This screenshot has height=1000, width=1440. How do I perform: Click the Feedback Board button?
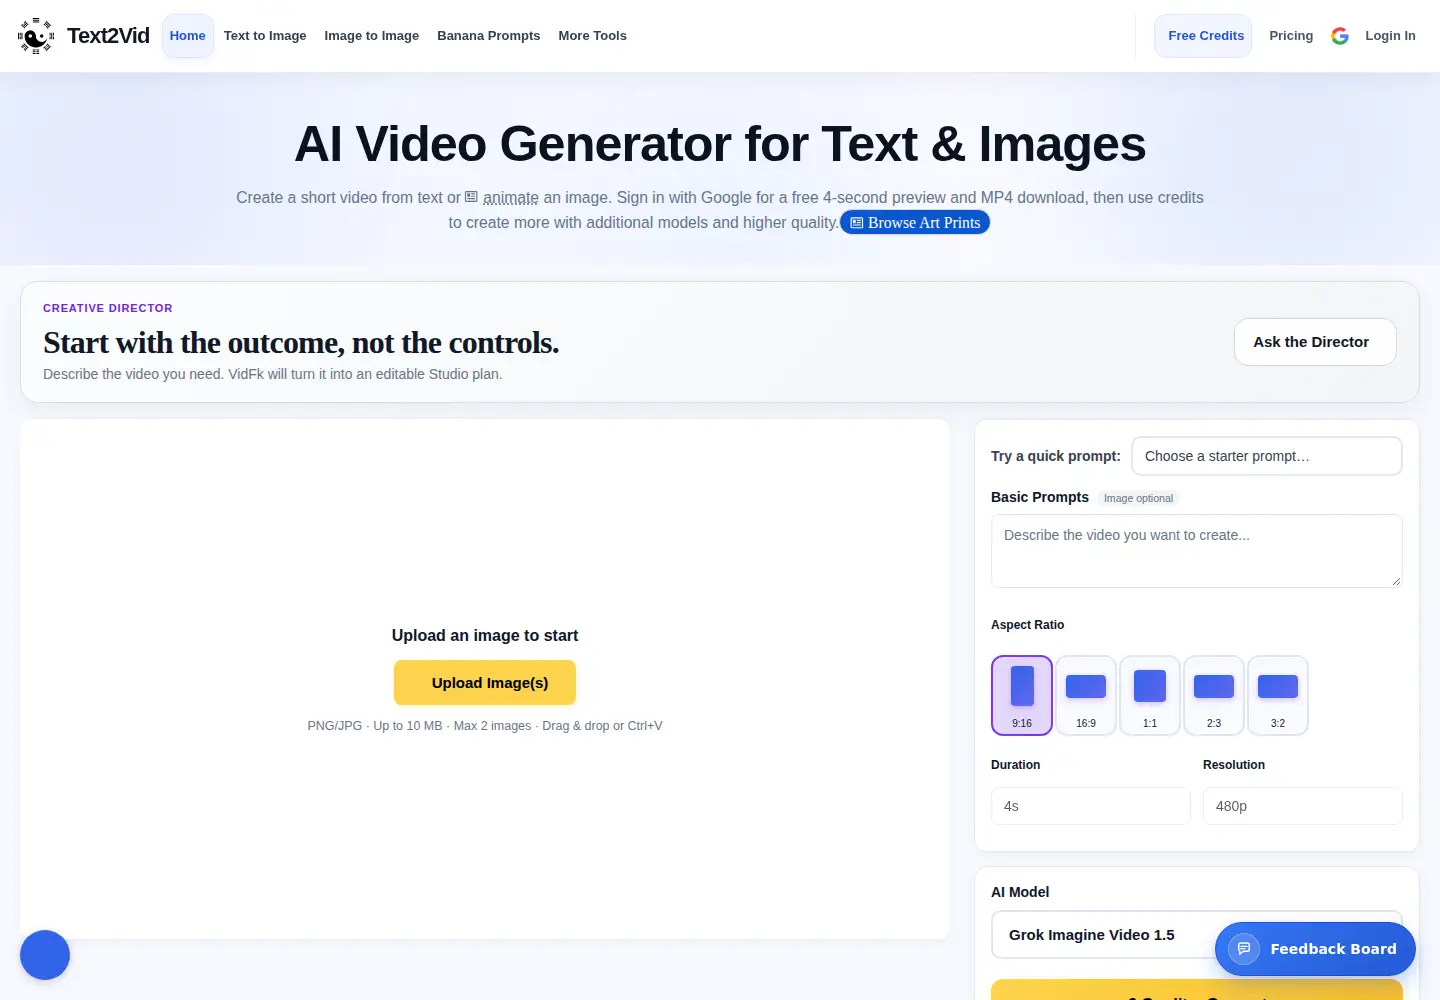[1315, 949]
